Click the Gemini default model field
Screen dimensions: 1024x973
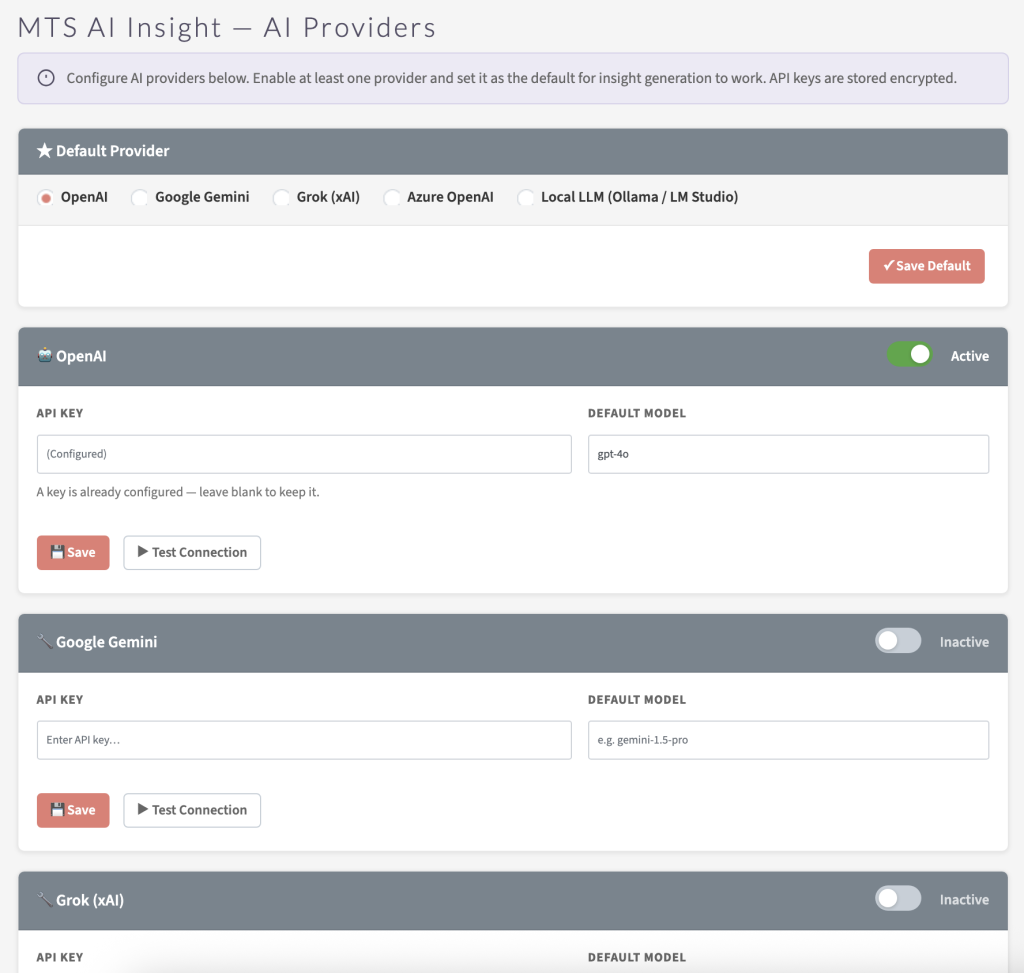[788, 740]
